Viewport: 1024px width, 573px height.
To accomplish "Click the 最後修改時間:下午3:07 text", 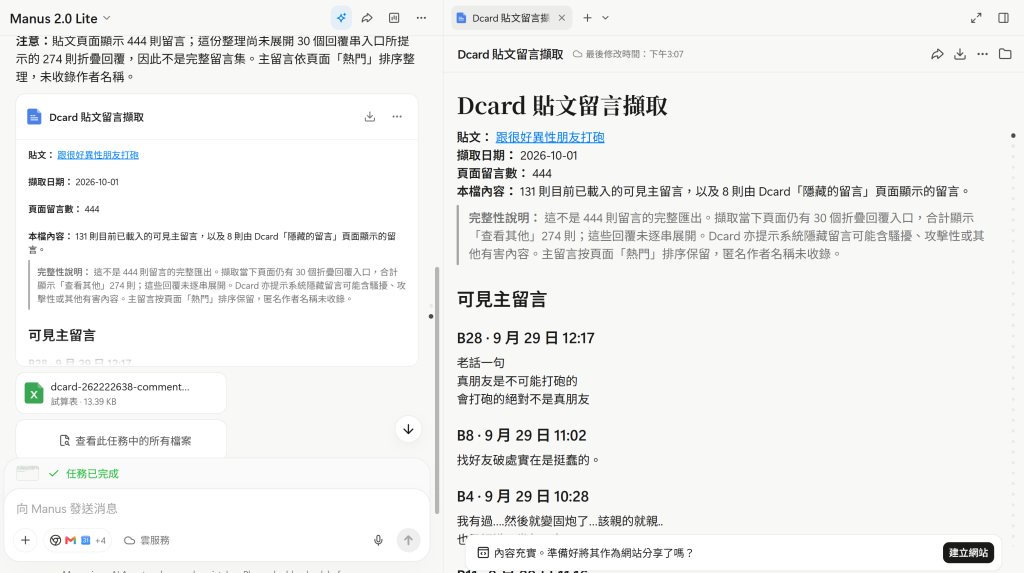I will tap(634, 54).
